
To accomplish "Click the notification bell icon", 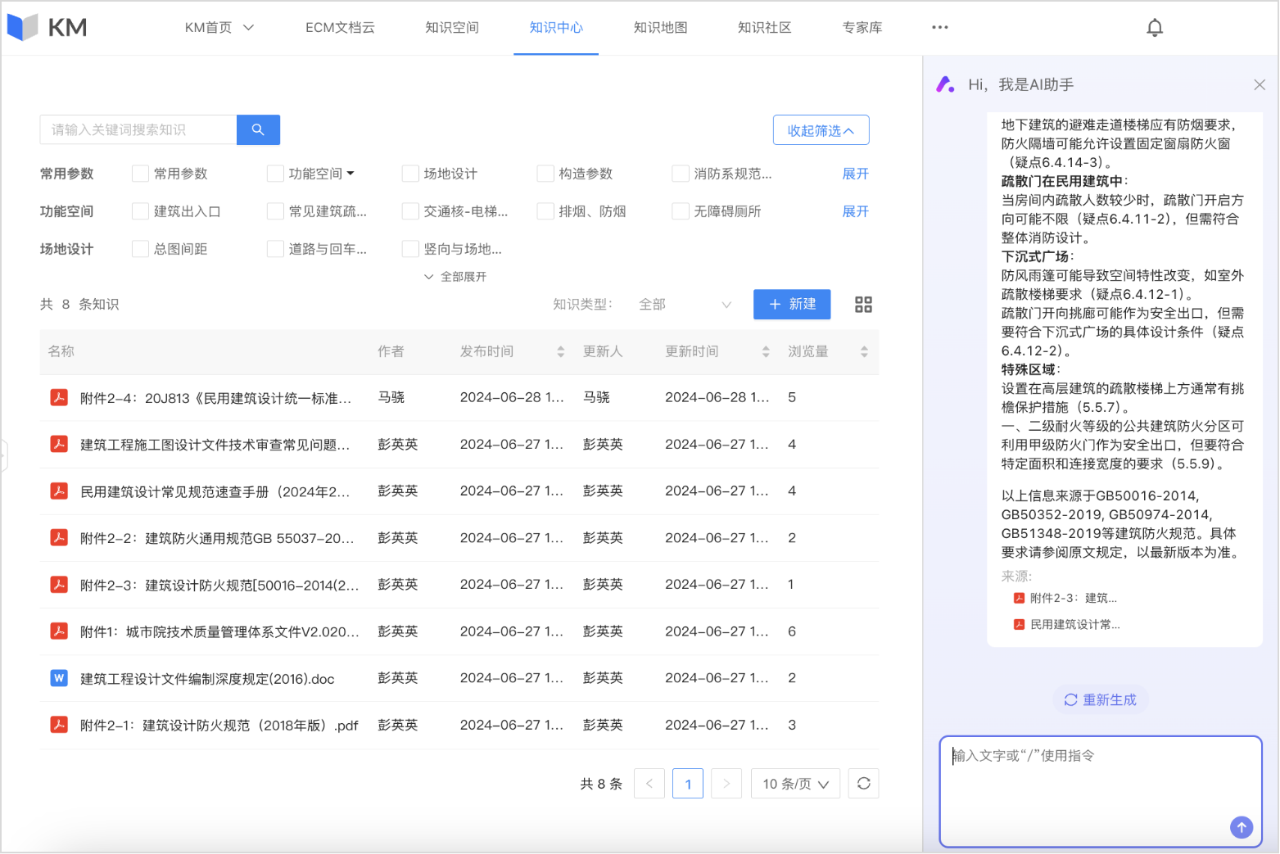I will tap(1154, 28).
